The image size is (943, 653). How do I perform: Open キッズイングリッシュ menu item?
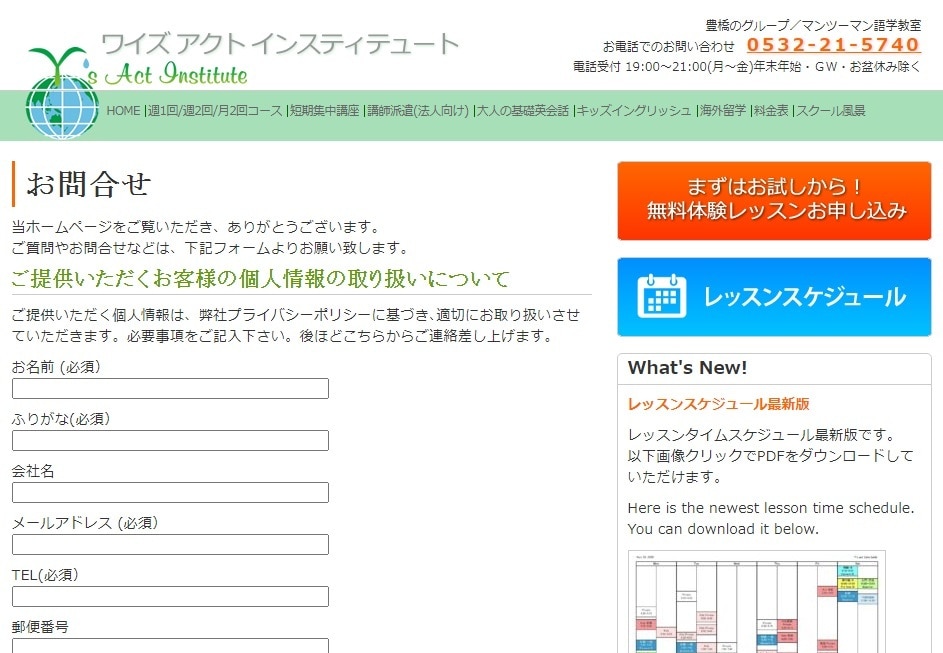(x=634, y=111)
